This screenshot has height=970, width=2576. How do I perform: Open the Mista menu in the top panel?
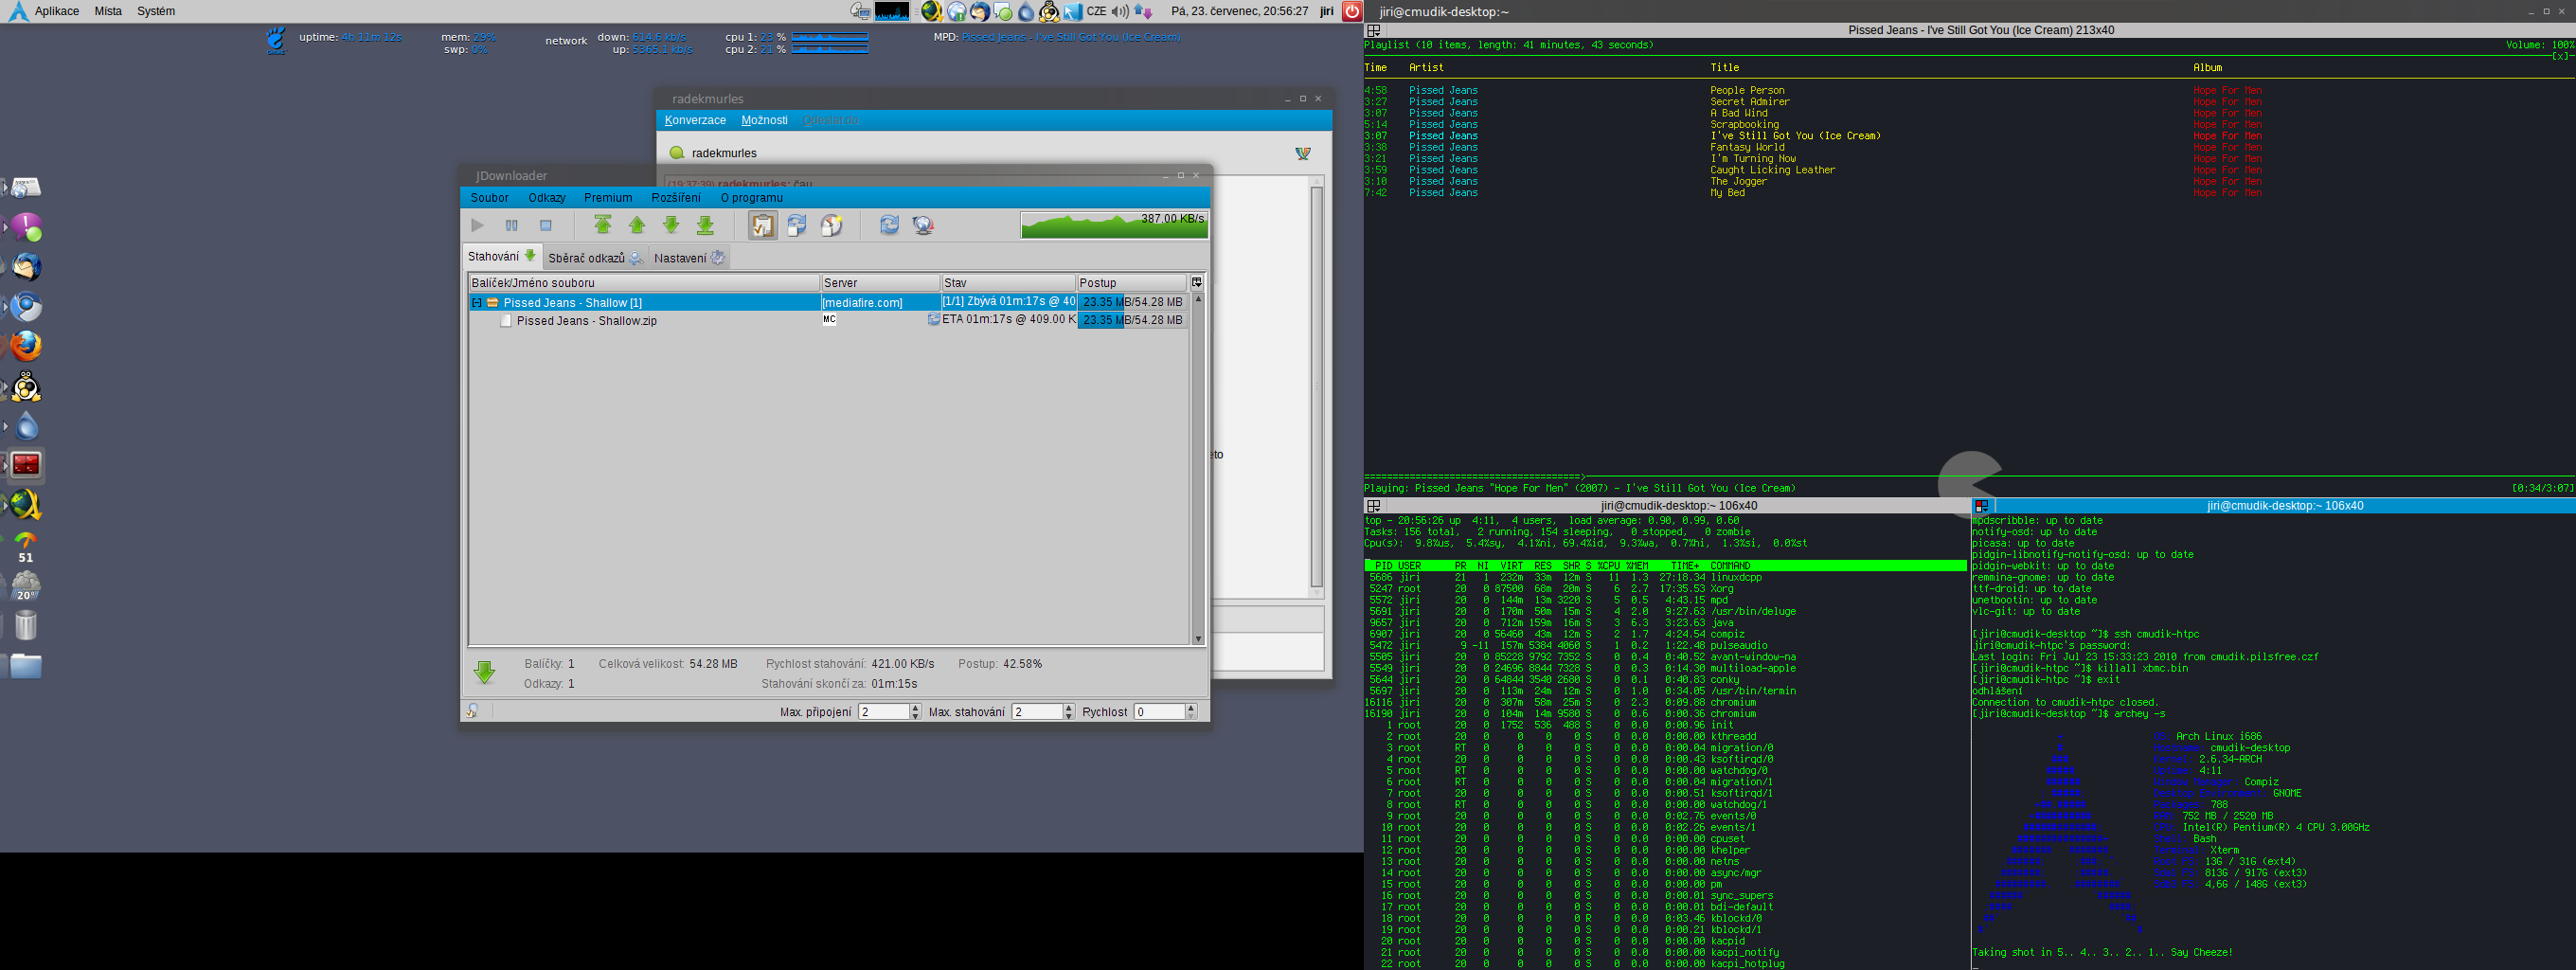(108, 11)
